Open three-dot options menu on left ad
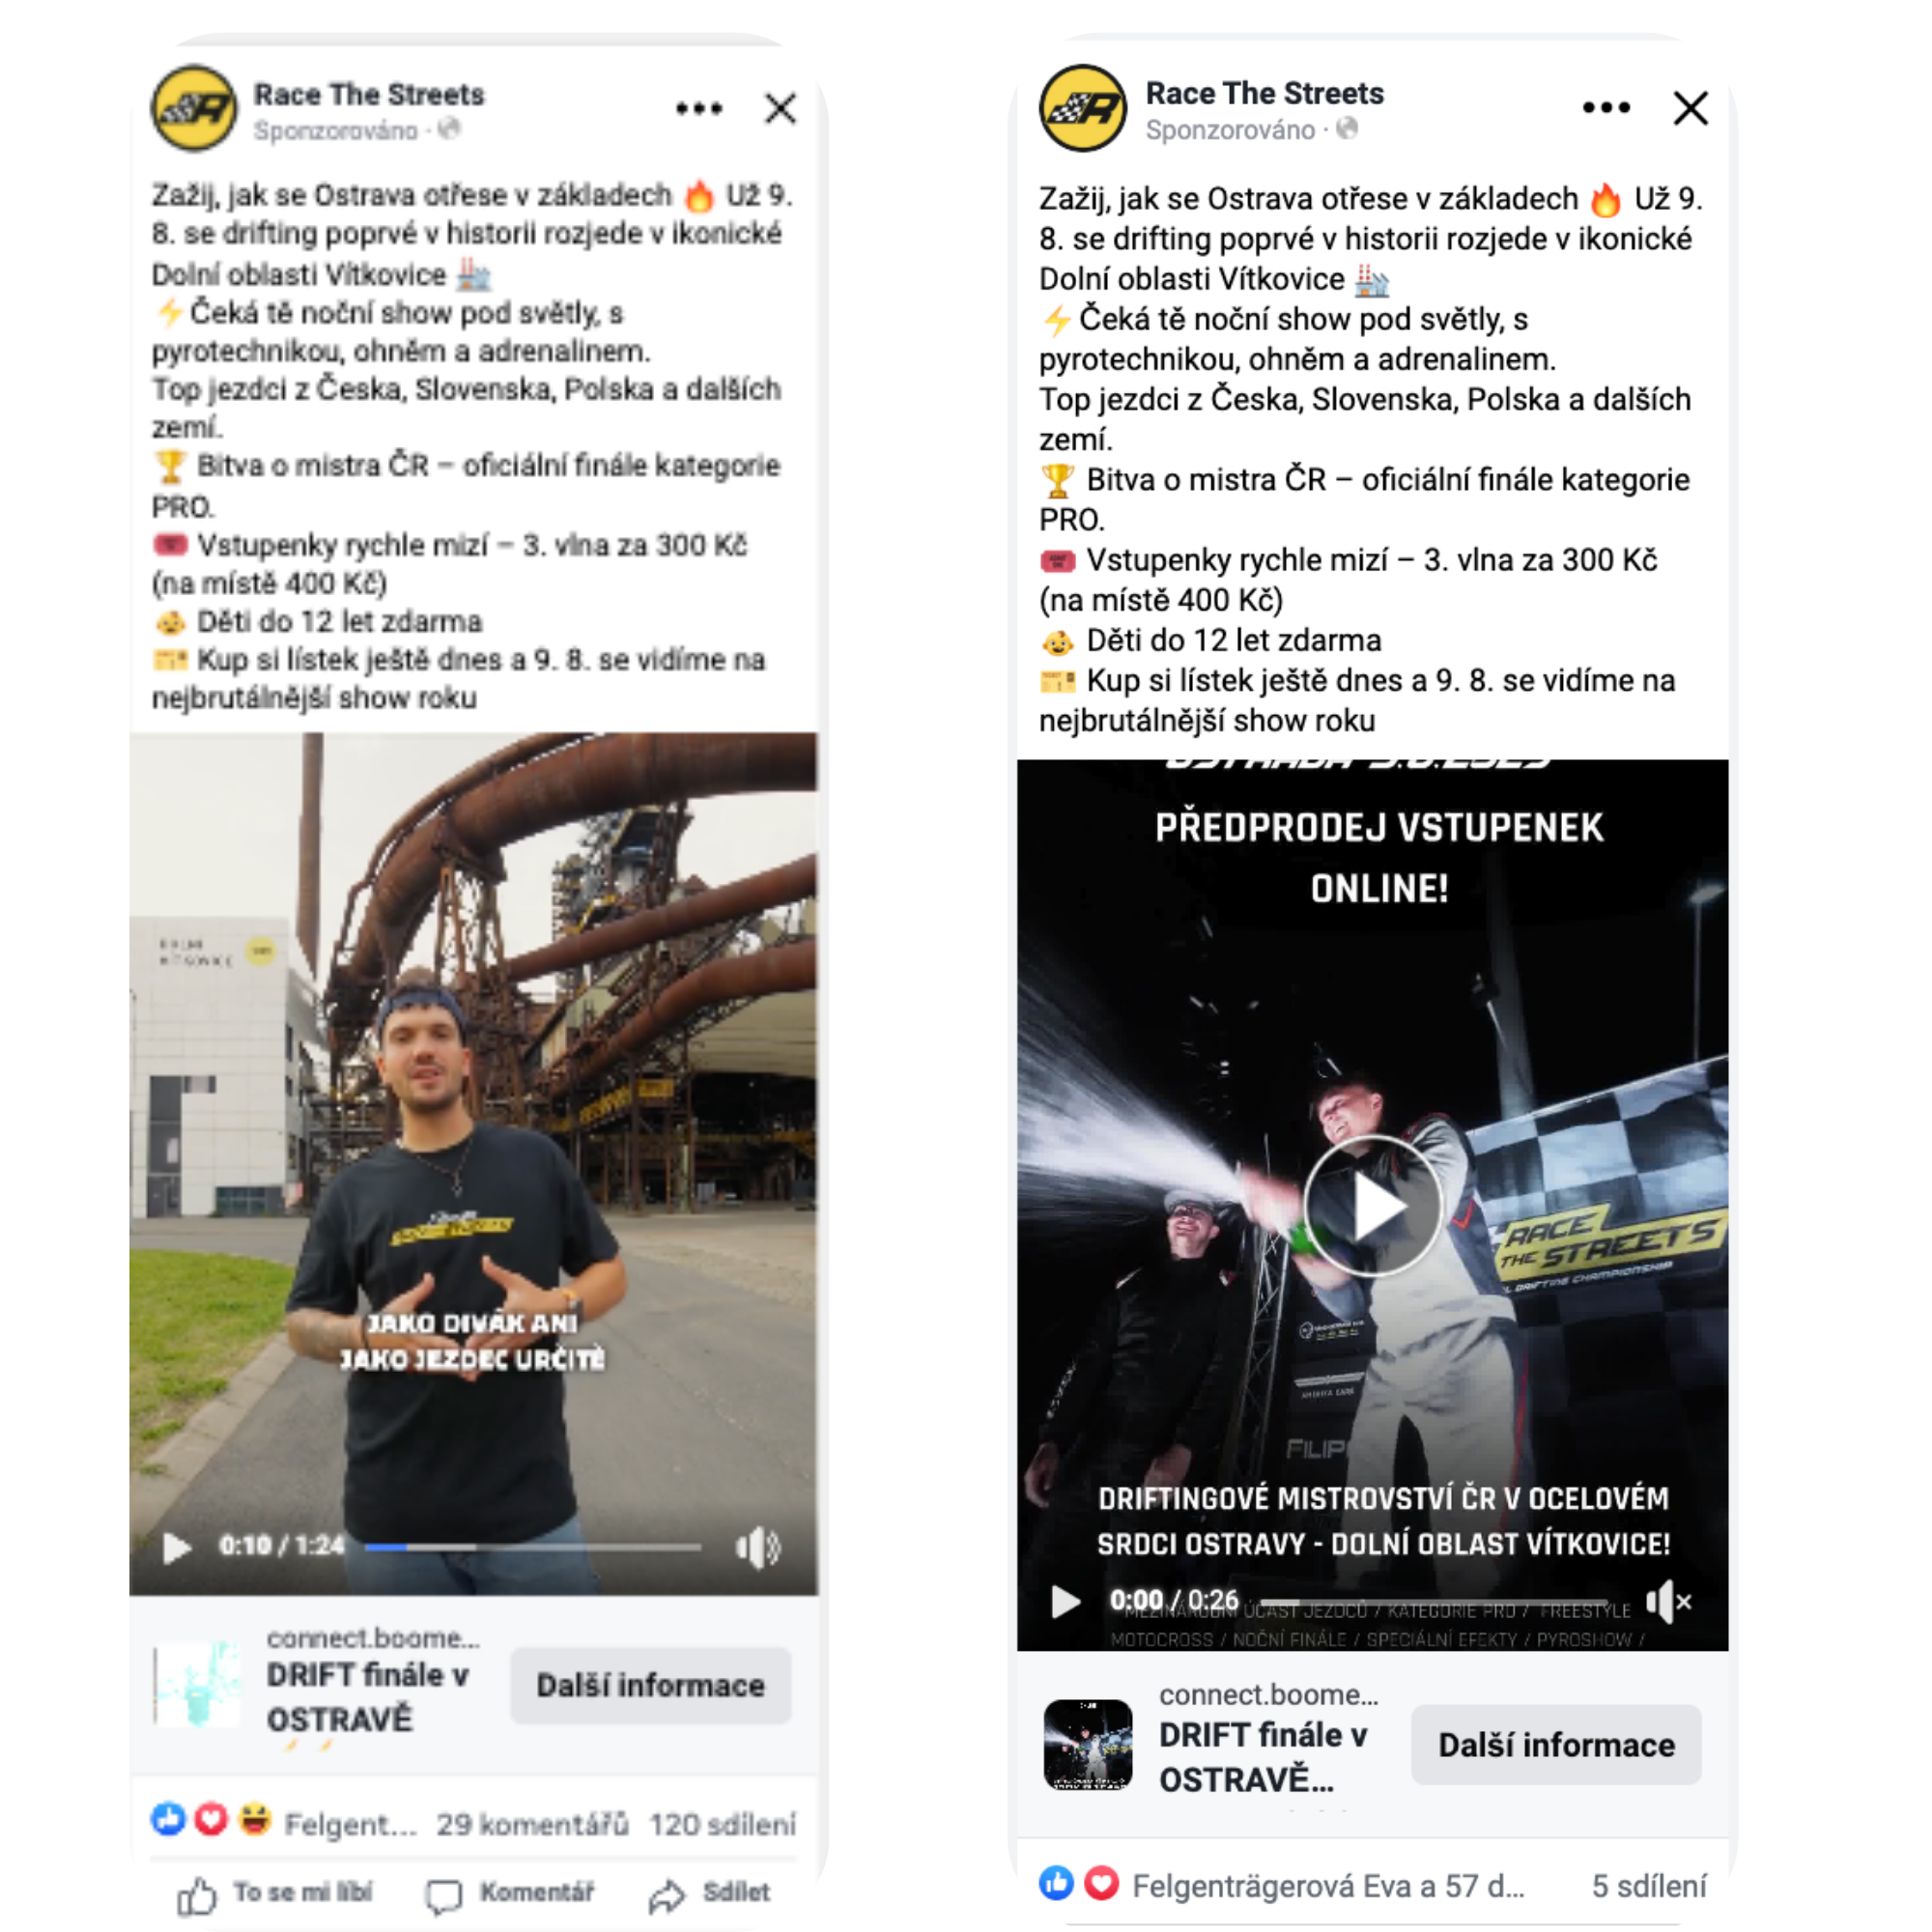 698,108
